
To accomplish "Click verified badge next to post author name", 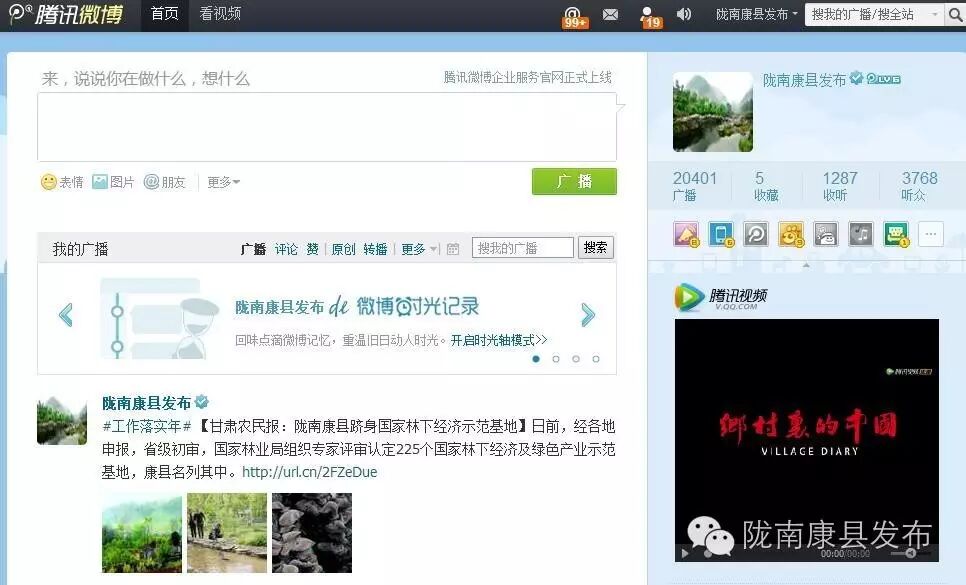I will (x=201, y=403).
